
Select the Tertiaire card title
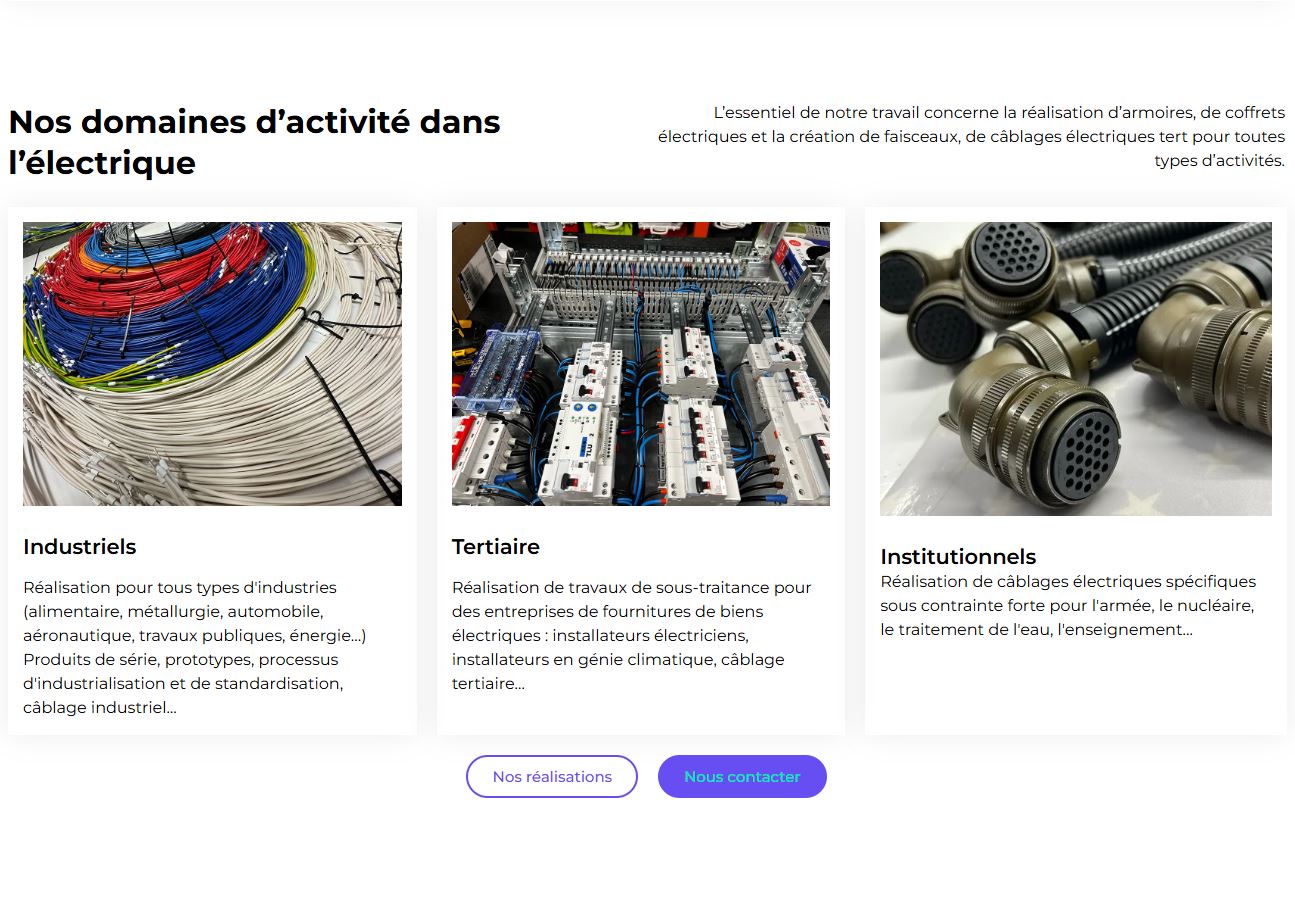click(x=496, y=547)
